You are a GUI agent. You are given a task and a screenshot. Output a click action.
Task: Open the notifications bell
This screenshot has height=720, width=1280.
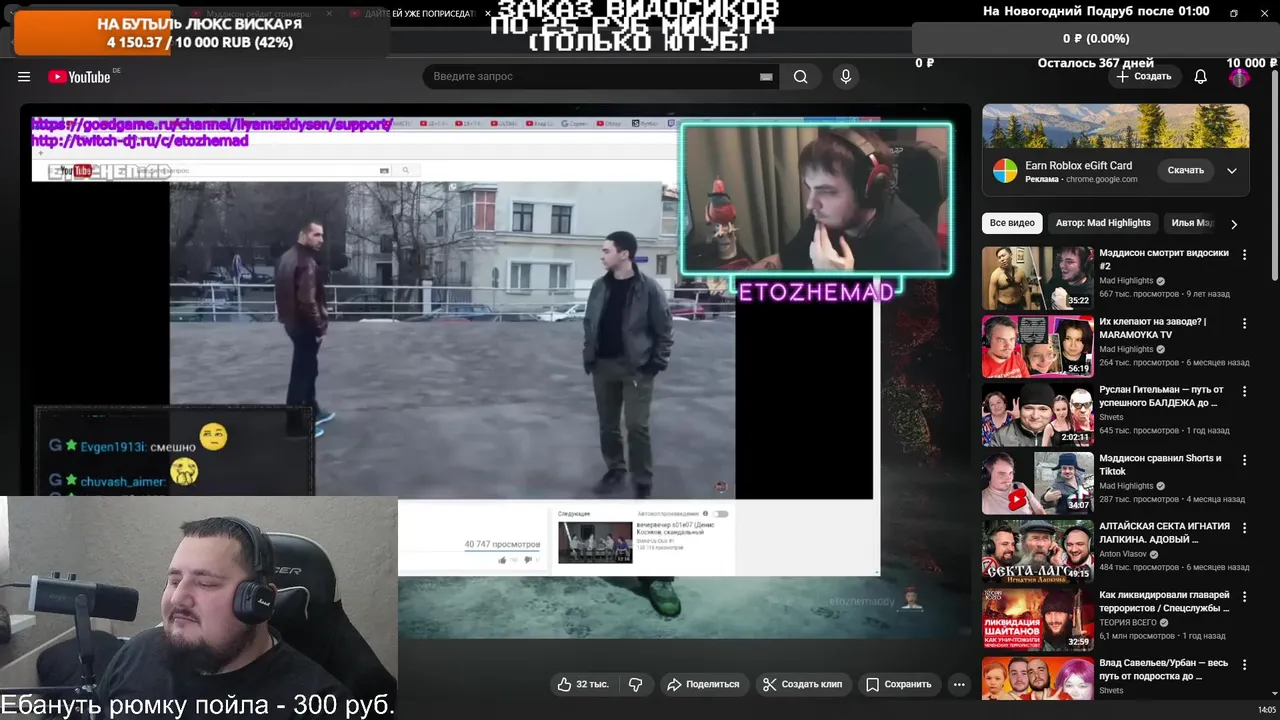1201,77
